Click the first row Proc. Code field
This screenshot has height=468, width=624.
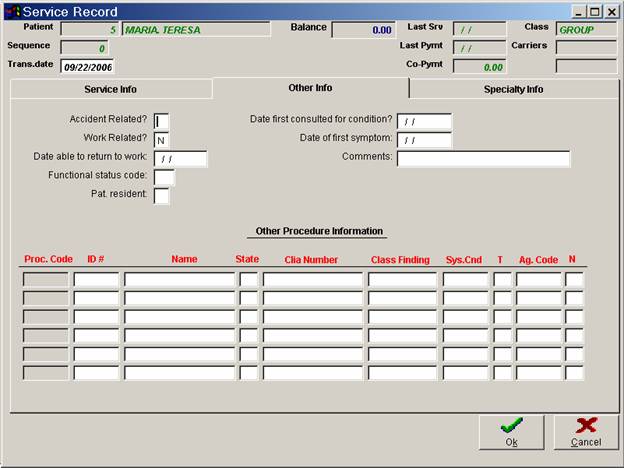[x=46, y=279]
